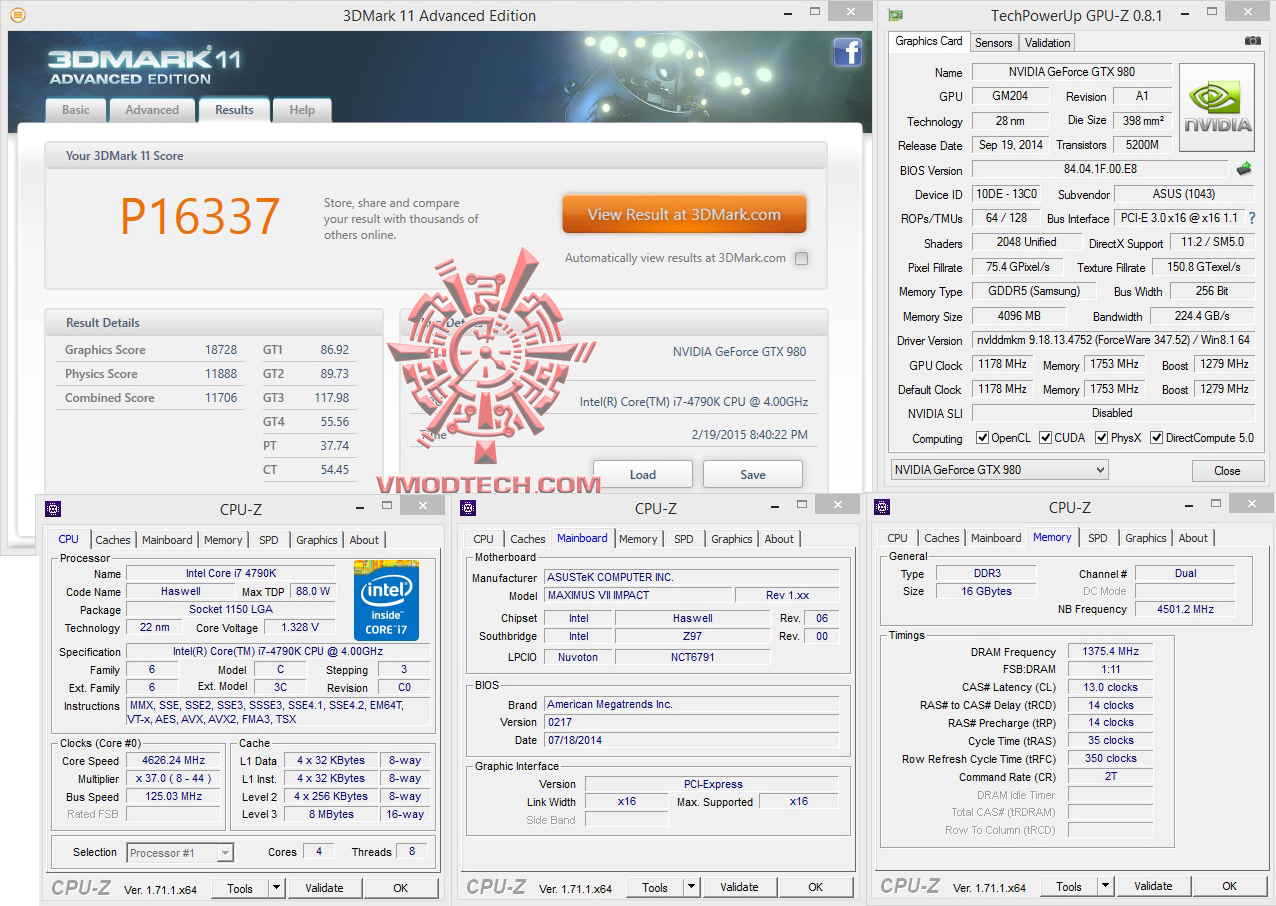The image size is (1276, 906).
Task: Click the Bus Speed value 125.03 MHz
Action: click(174, 797)
